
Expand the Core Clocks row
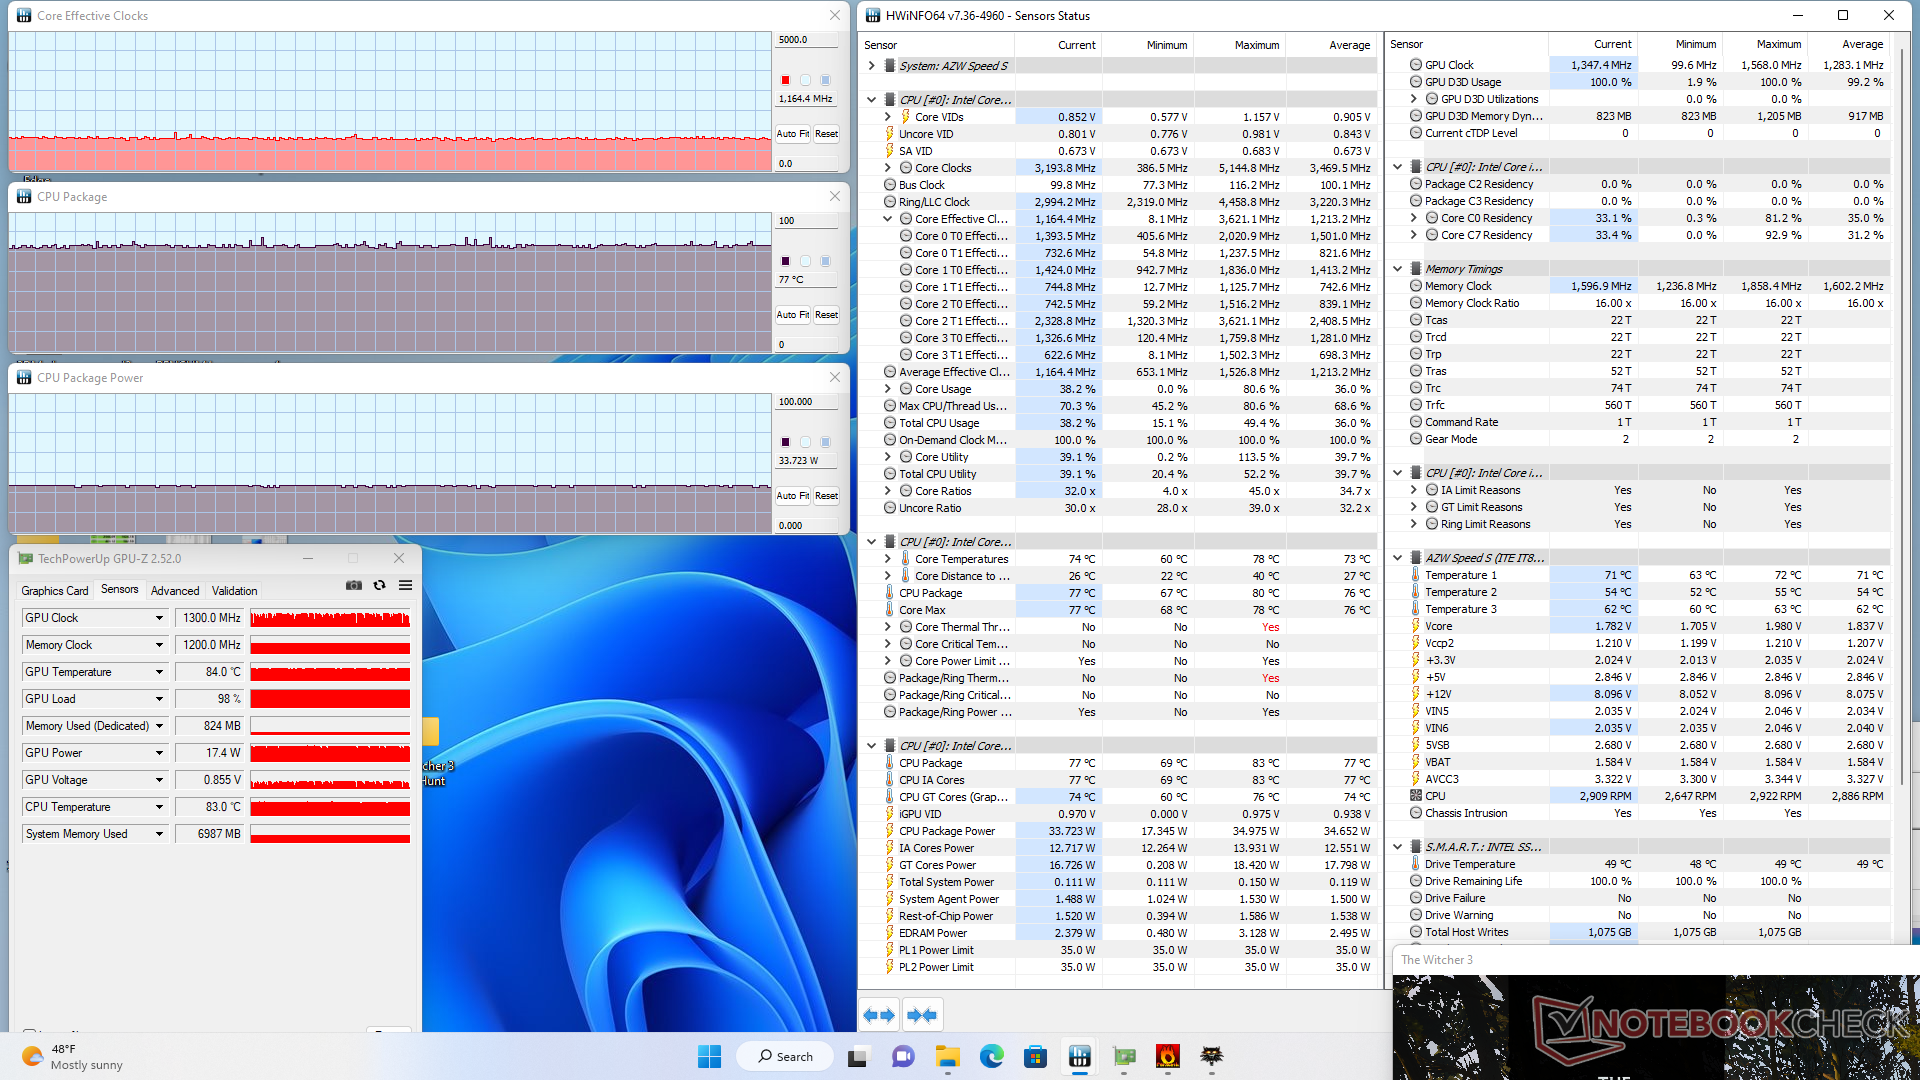click(x=888, y=168)
